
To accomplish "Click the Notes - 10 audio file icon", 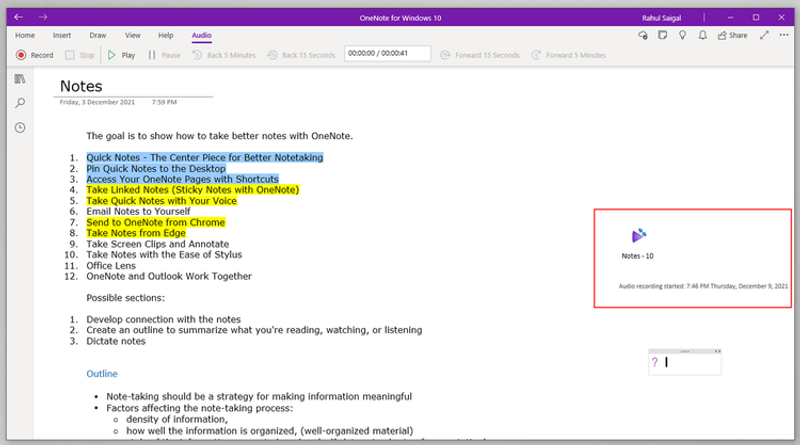I will pyautogui.click(x=638, y=235).
